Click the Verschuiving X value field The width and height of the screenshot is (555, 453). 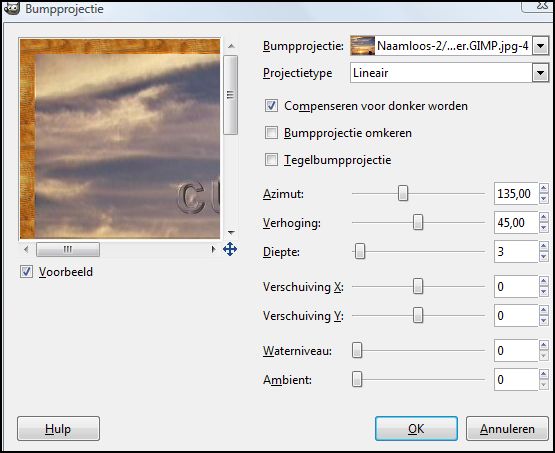(x=516, y=286)
